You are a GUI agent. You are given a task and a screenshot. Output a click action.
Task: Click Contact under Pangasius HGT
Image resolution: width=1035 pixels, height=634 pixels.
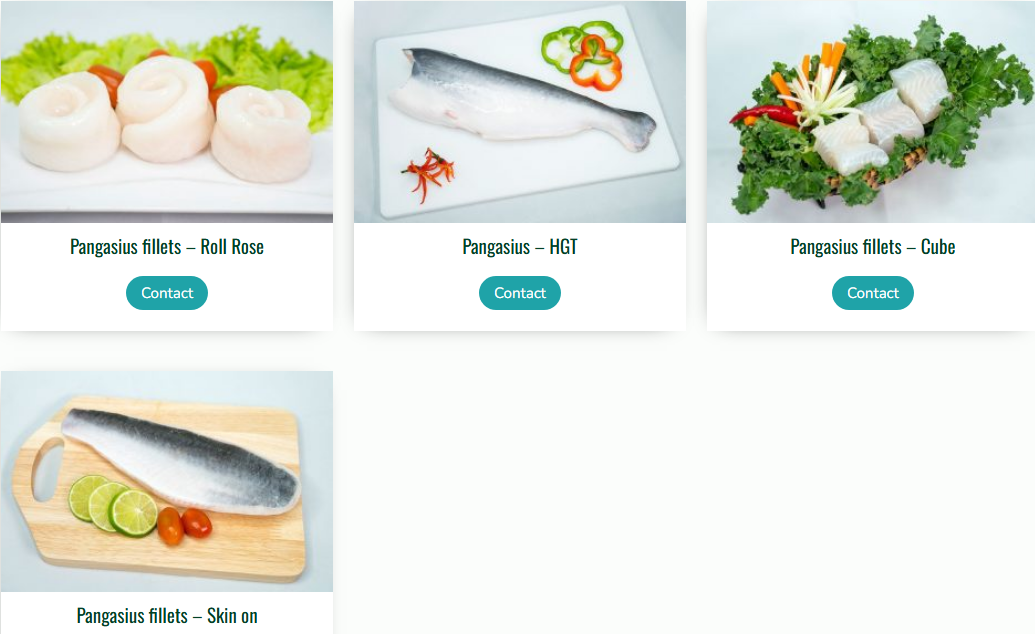click(519, 293)
